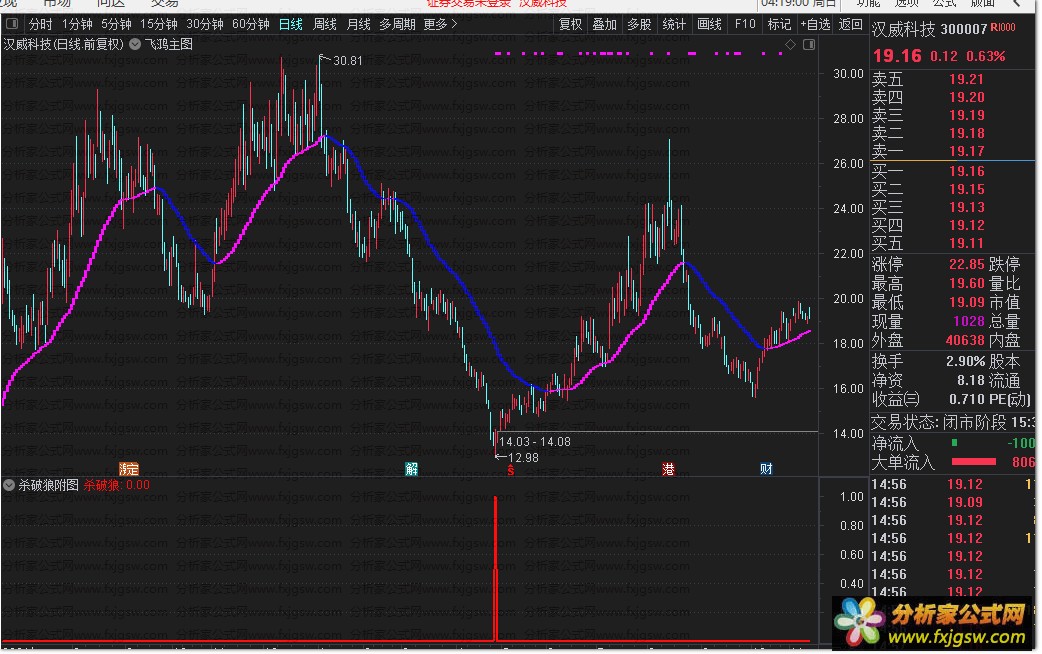
Task: Click the 交易状态 trading status line
Action: coord(953,423)
